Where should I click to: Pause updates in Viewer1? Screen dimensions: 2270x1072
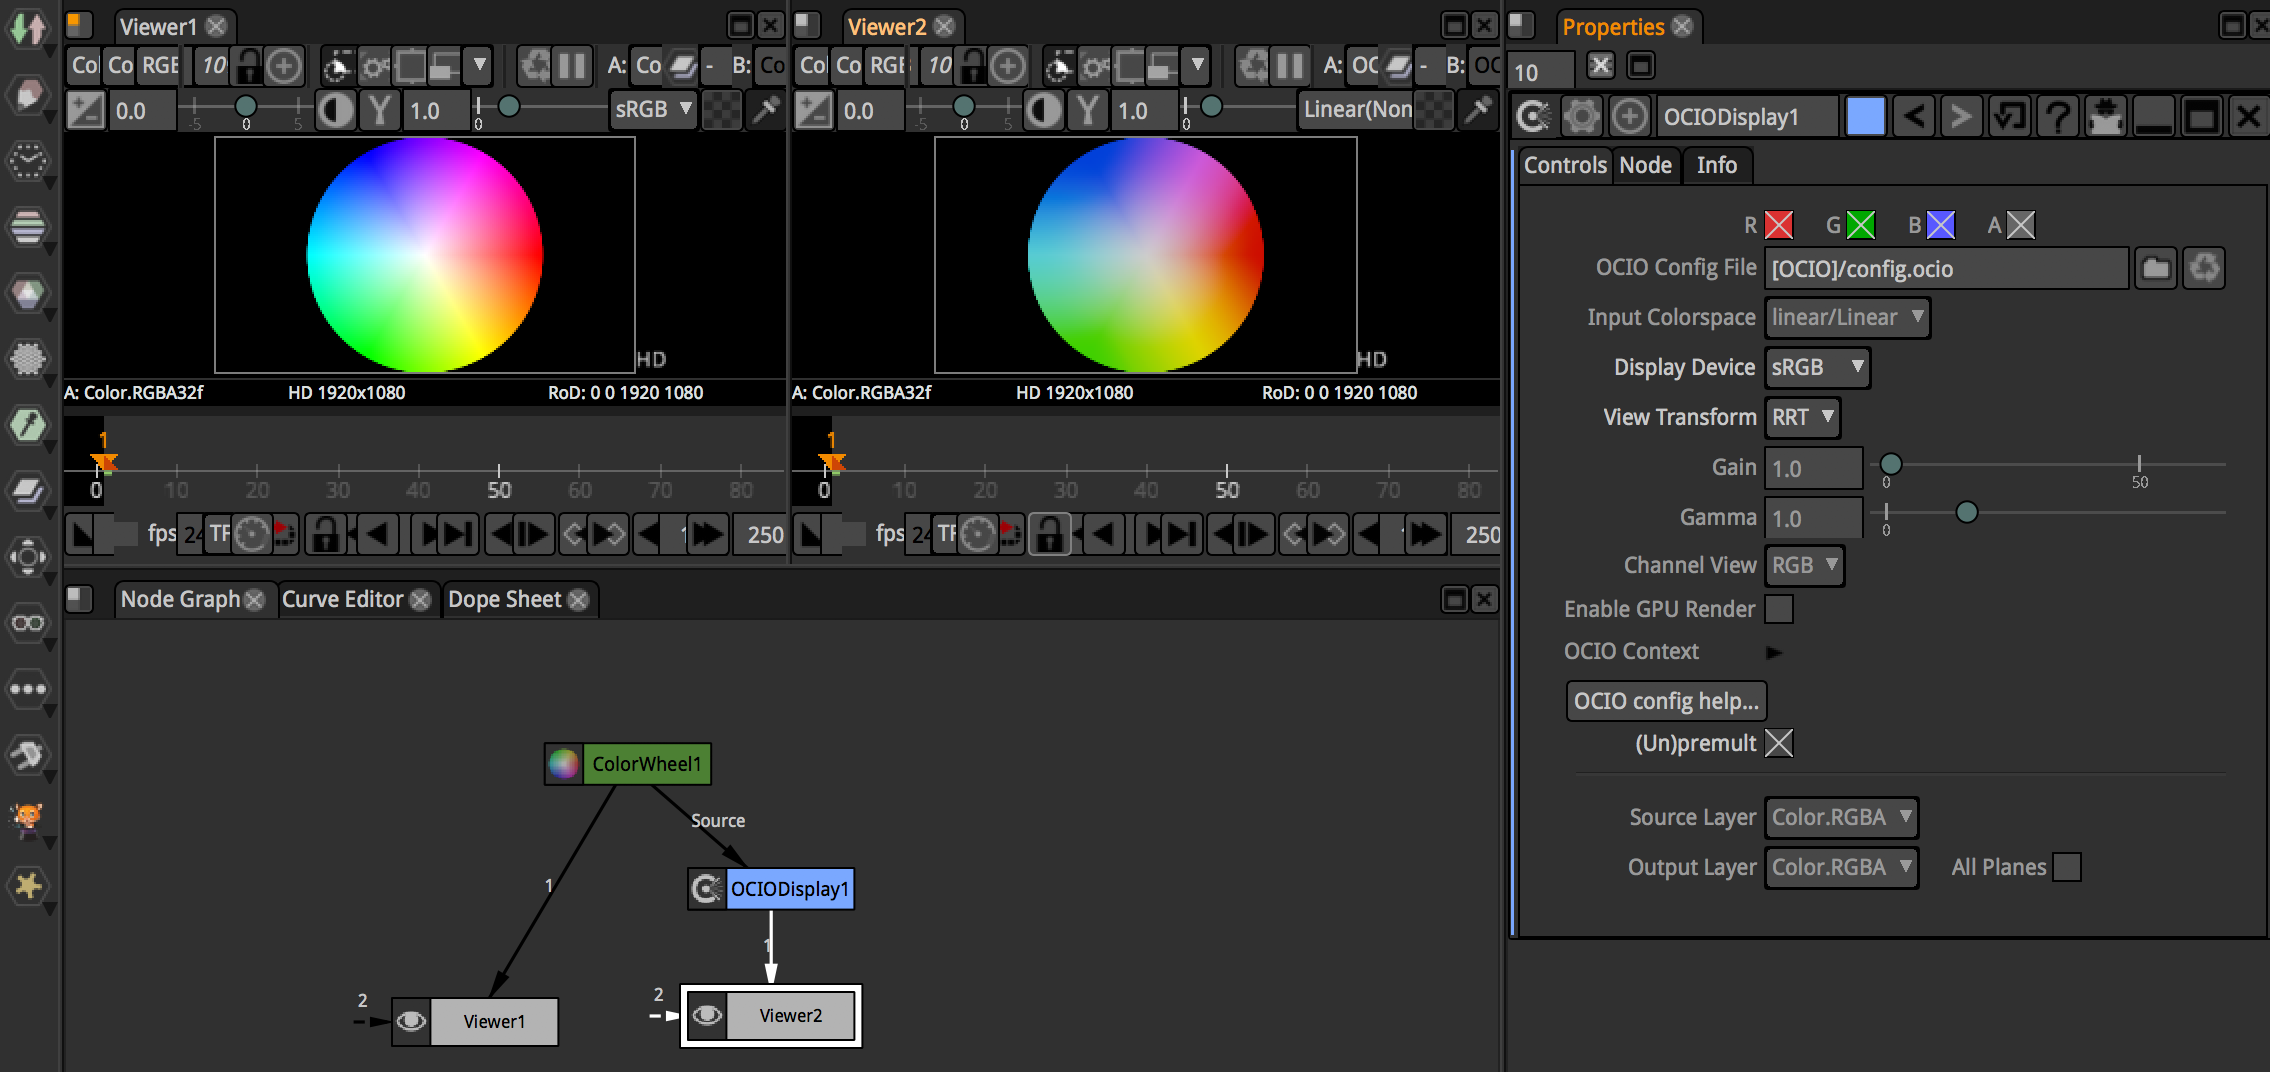click(x=572, y=66)
